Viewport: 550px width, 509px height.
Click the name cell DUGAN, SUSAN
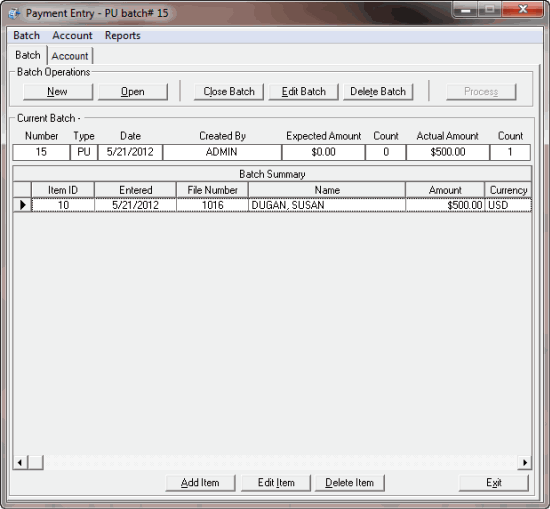pos(327,205)
